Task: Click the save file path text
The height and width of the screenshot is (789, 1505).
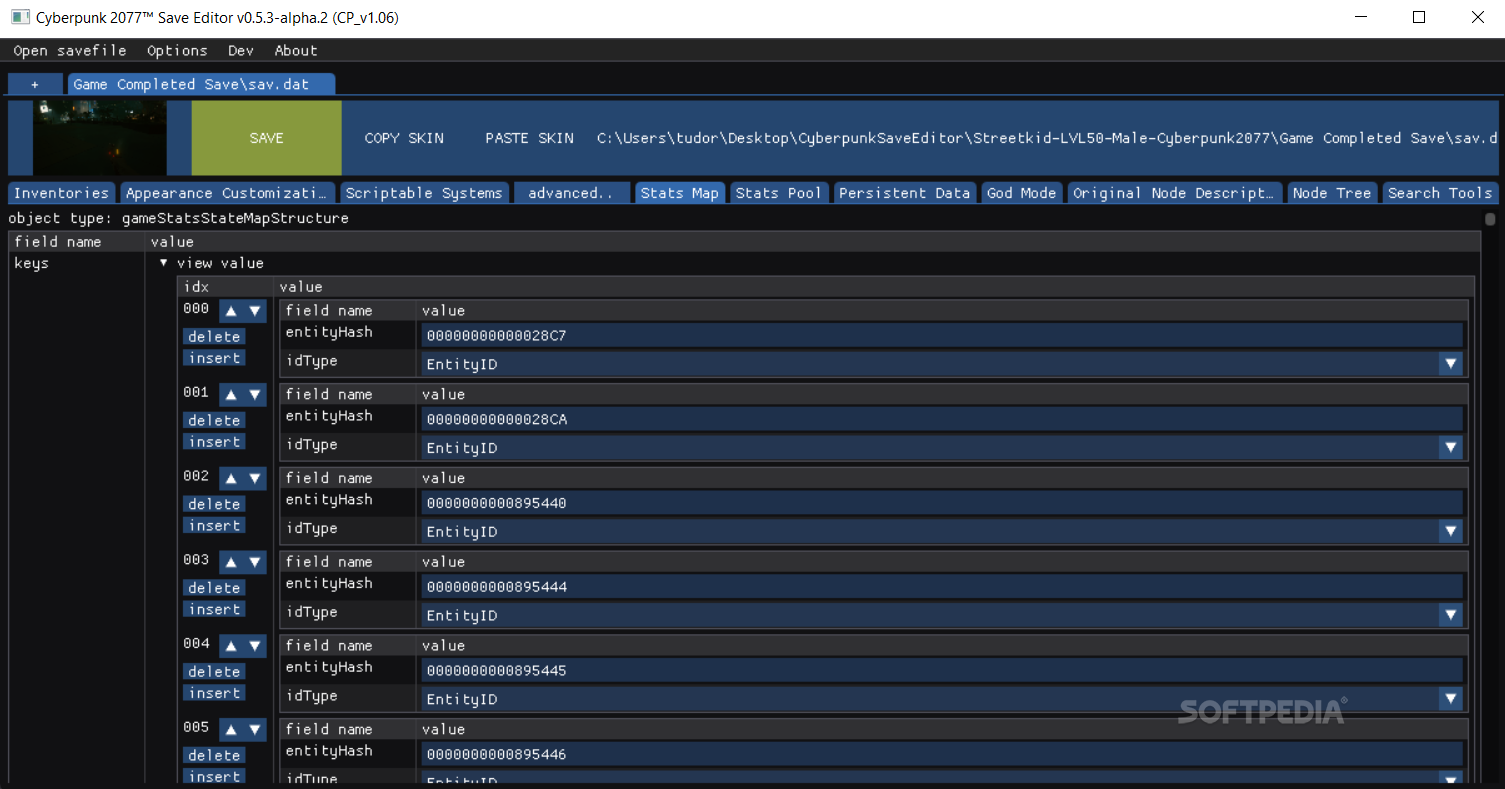Action: pos(1047,138)
